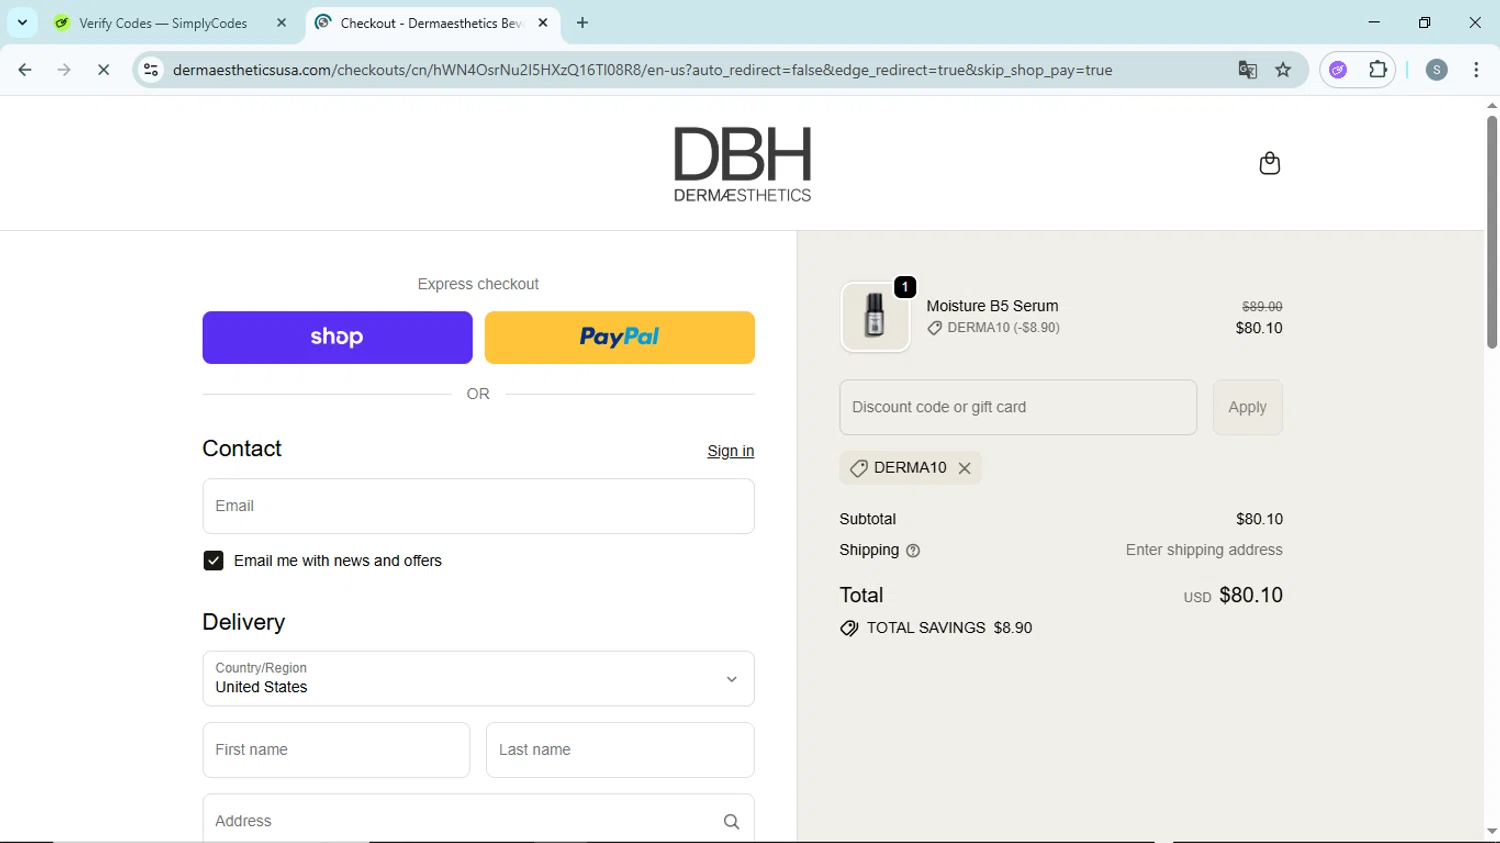The width and height of the screenshot is (1500, 843).
Task: Open the browser extensions puzzle icon
Action: click(x=1378, y=70)
